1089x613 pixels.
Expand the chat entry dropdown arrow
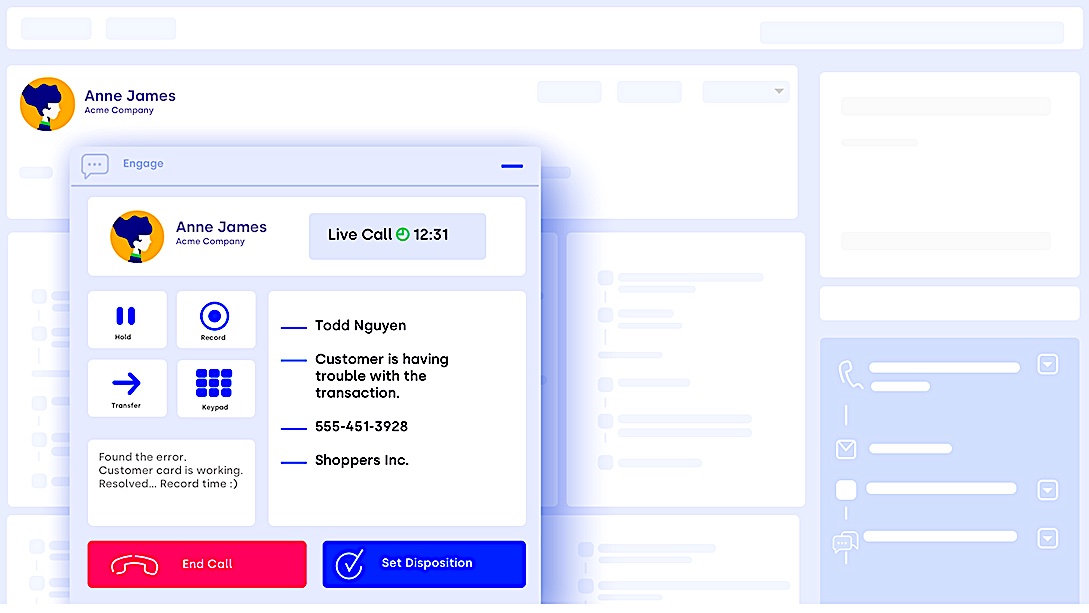pos(1047,538)
